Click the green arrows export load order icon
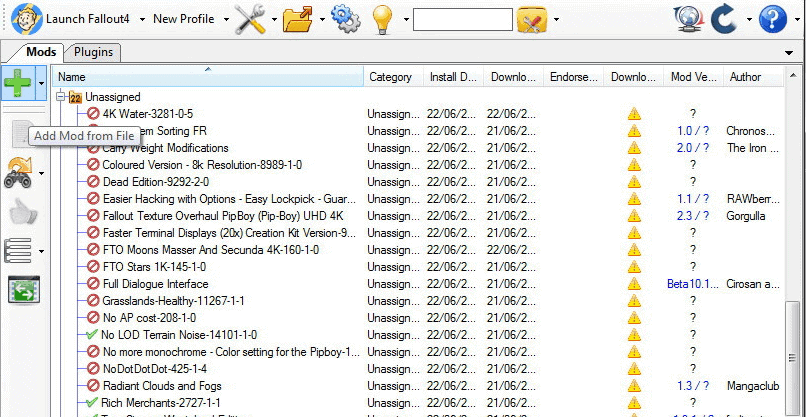This screenshot has width=806, height=417. (x=24, y=289)
